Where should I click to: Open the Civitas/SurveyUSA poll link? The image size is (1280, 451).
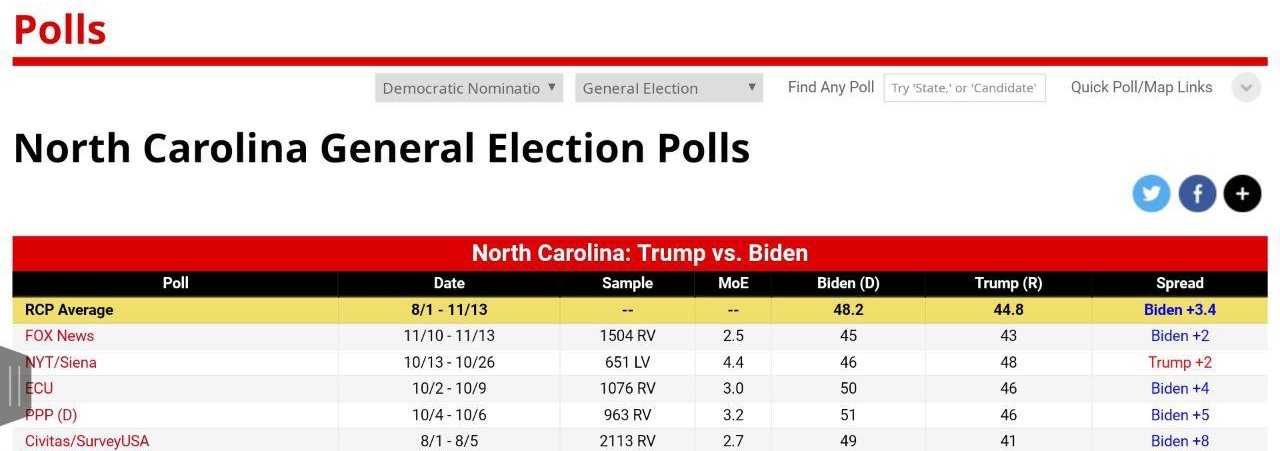tap(87, 441)
